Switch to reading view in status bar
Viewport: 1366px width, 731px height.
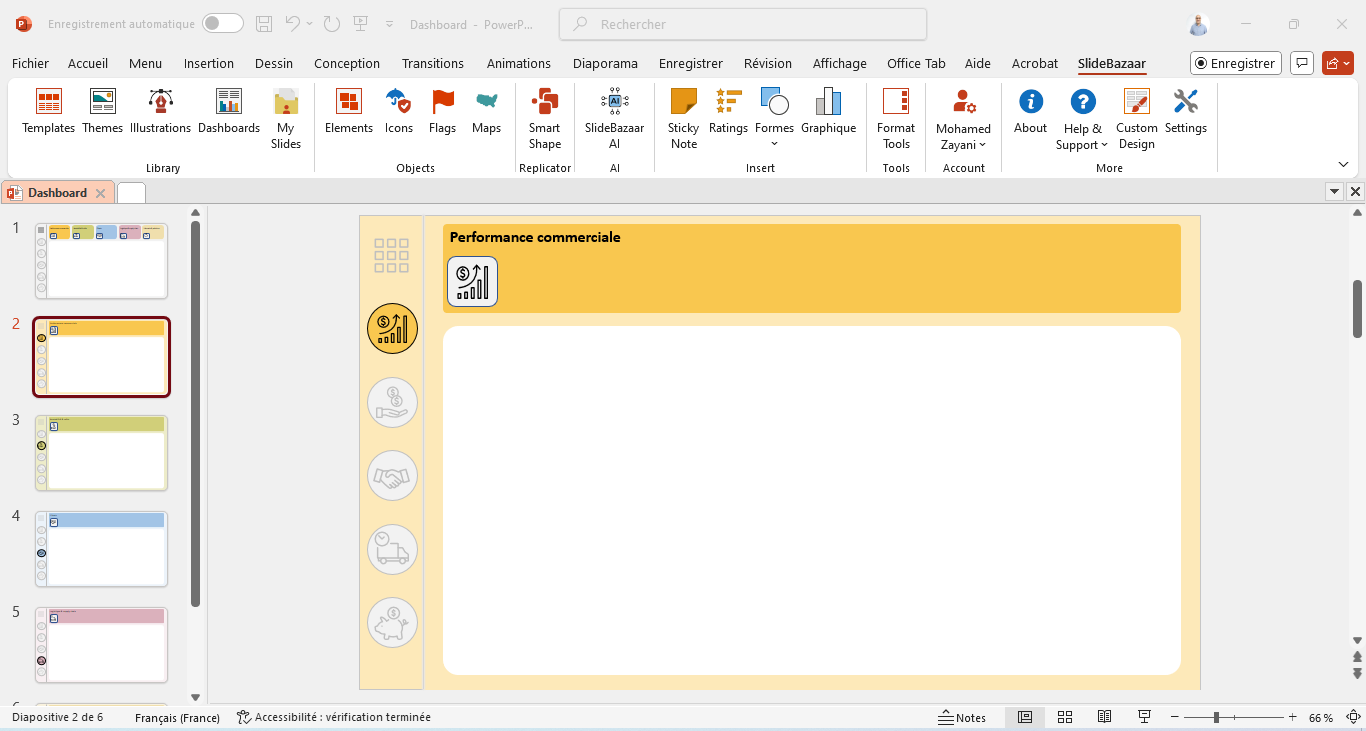1104,717
